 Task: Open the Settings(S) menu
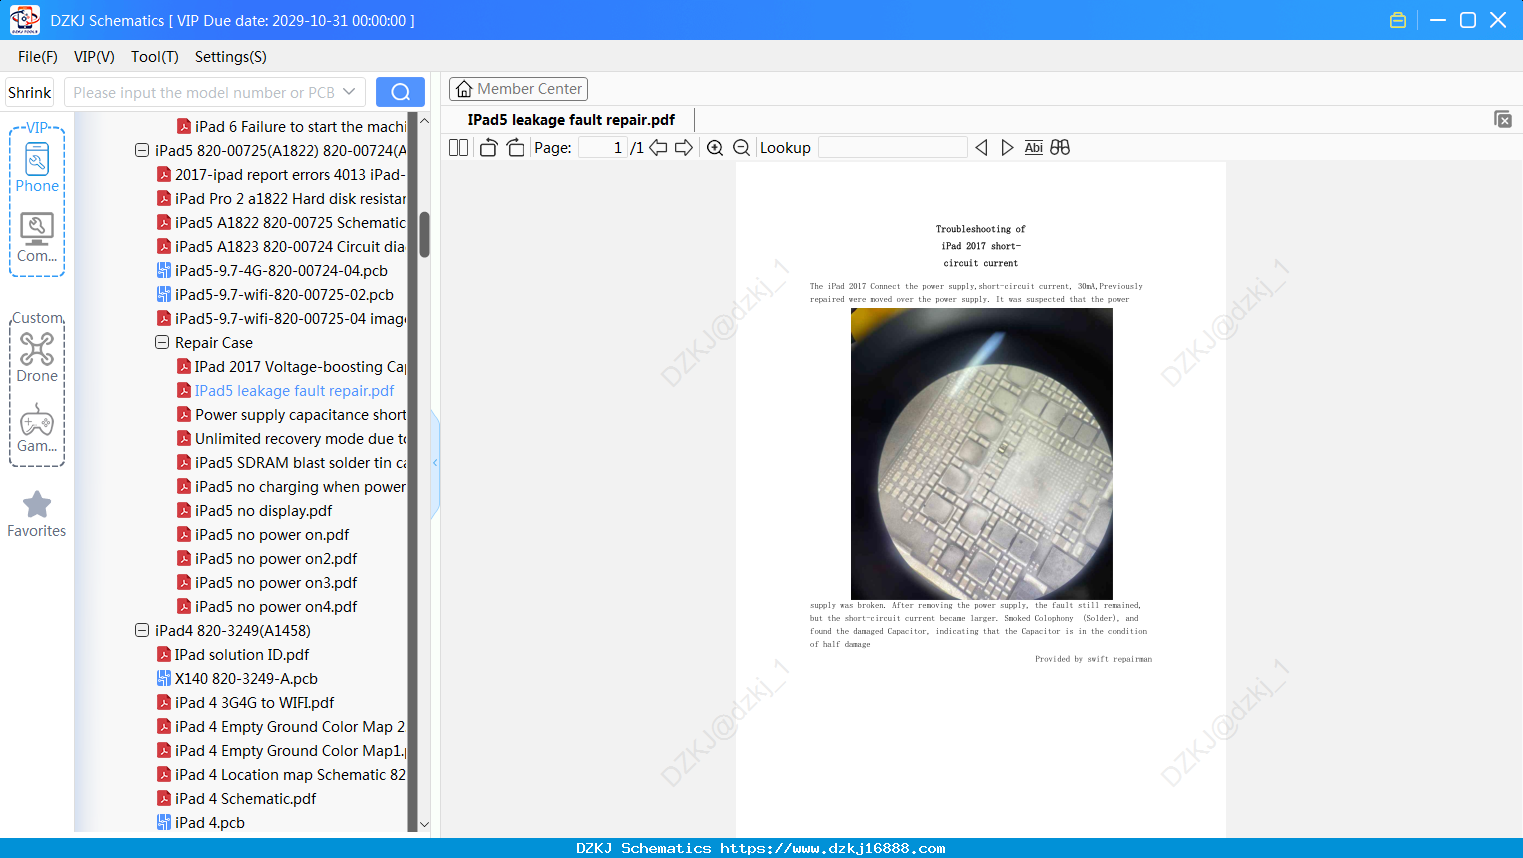coord(231,57)
